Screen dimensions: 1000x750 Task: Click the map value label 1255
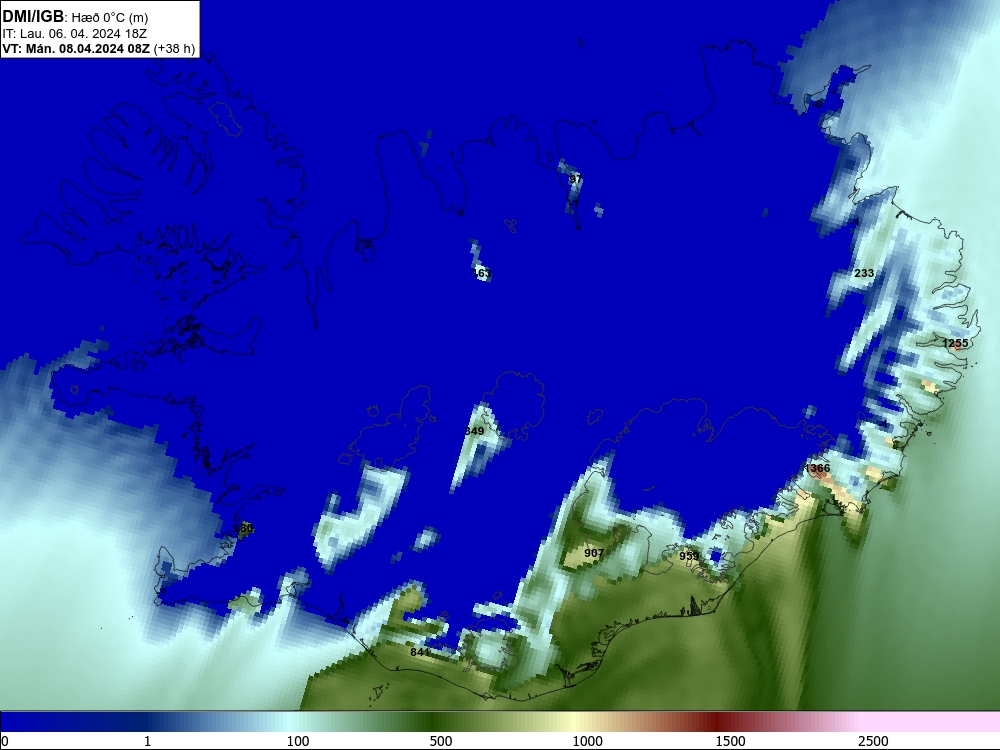955,343
